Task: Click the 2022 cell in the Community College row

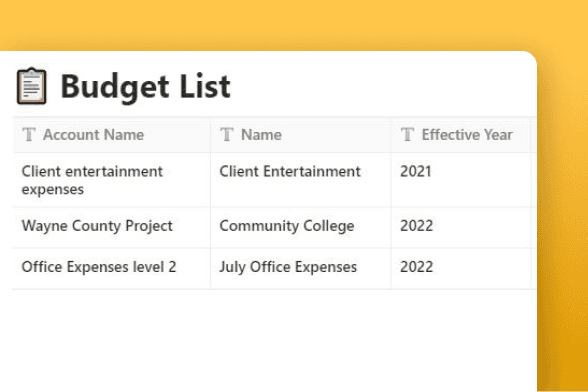Action: (x=461, y=227)
